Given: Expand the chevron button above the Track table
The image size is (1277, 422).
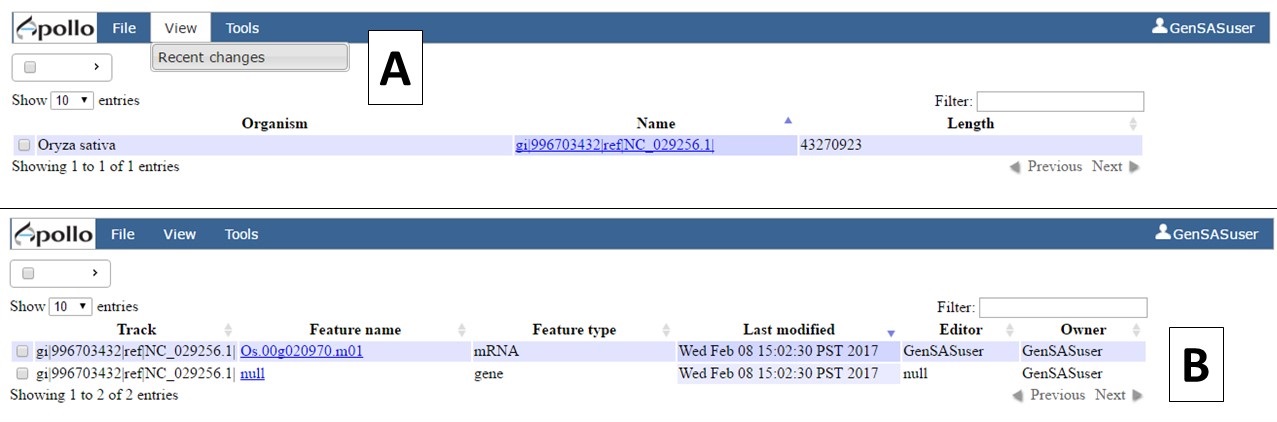Looking at the screenshot, I should pyautogui.click(x=96, y=273).
